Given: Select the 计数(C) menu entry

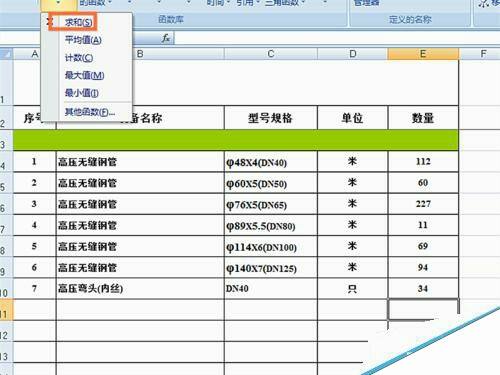Looking at the screenshot, I should click(79, 58).
